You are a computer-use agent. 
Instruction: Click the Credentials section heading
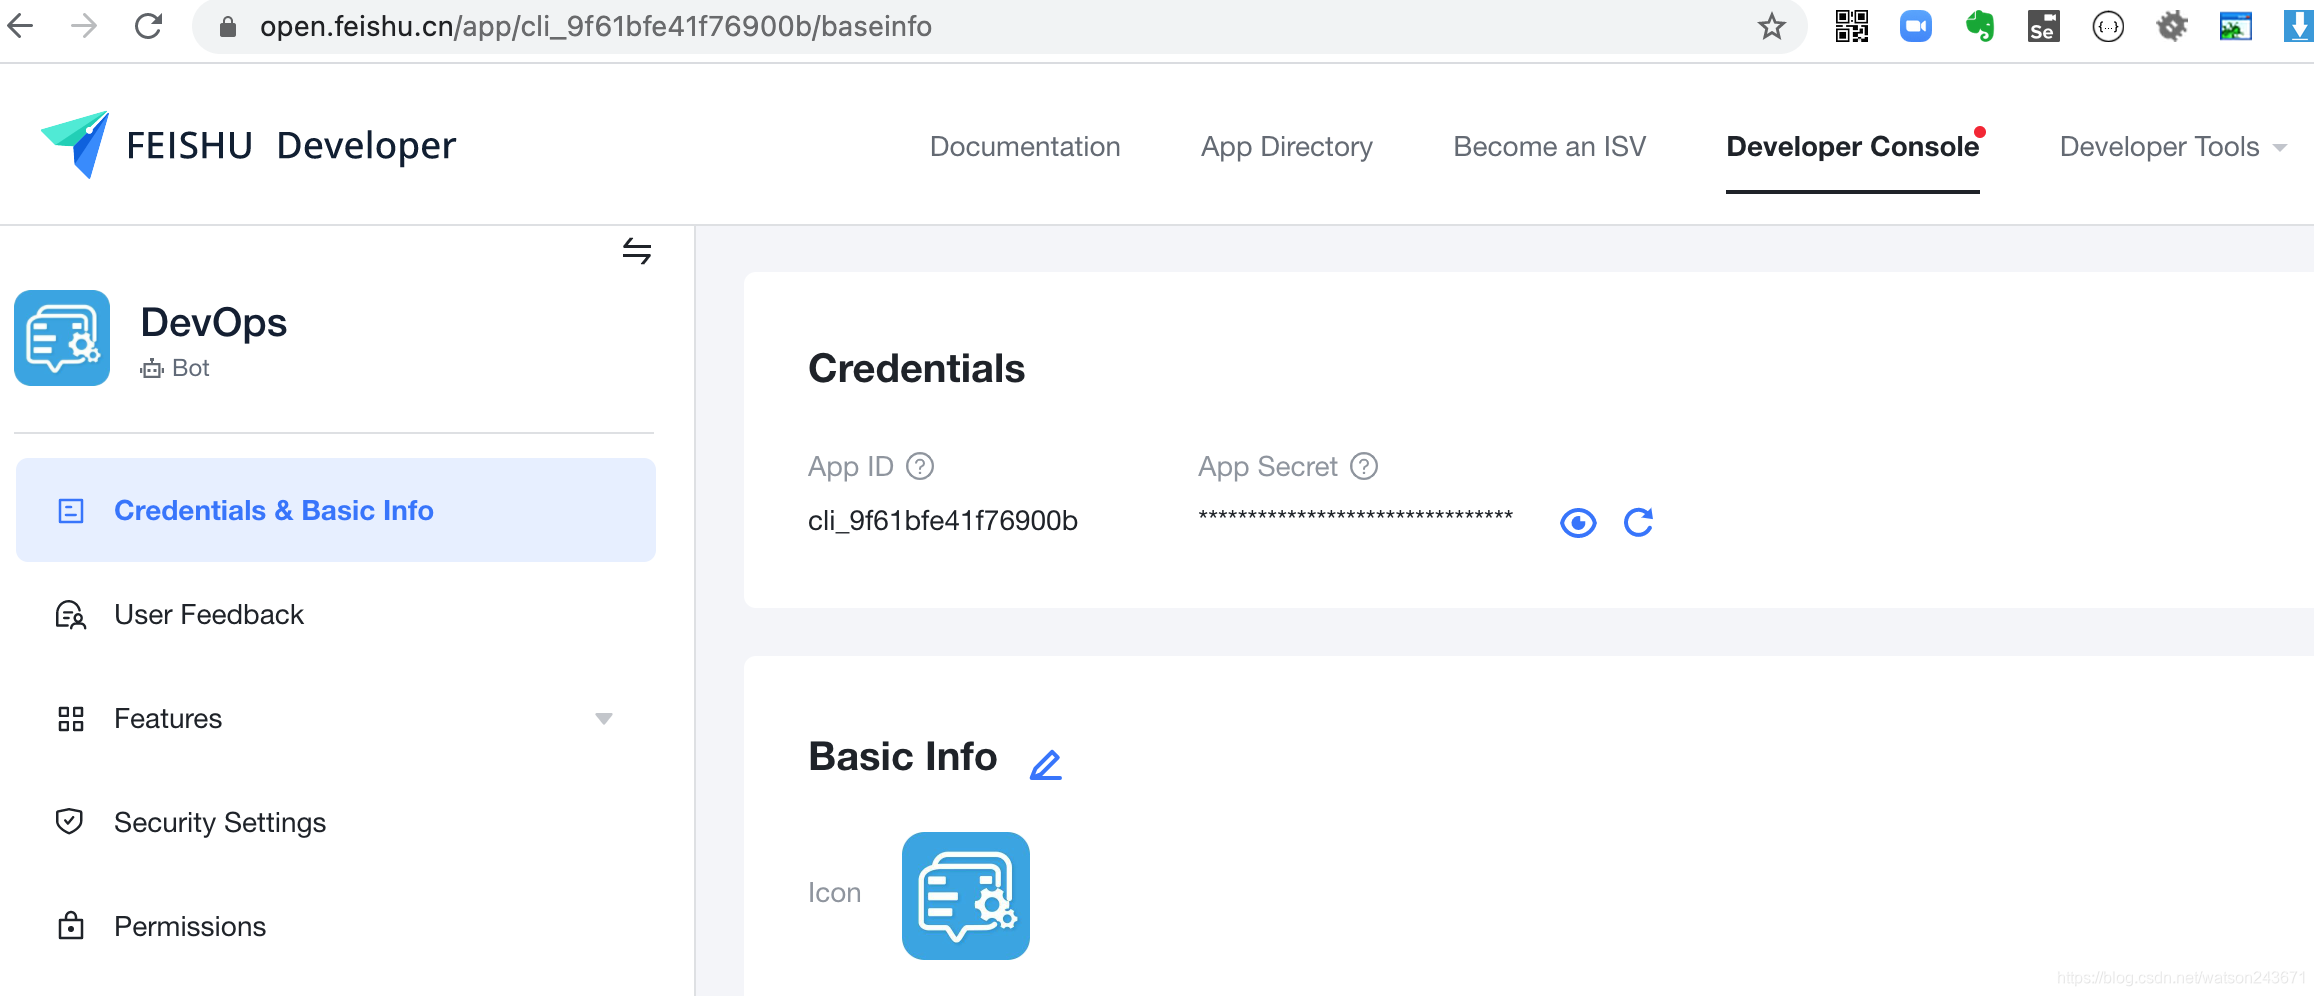tap(917, 368)
